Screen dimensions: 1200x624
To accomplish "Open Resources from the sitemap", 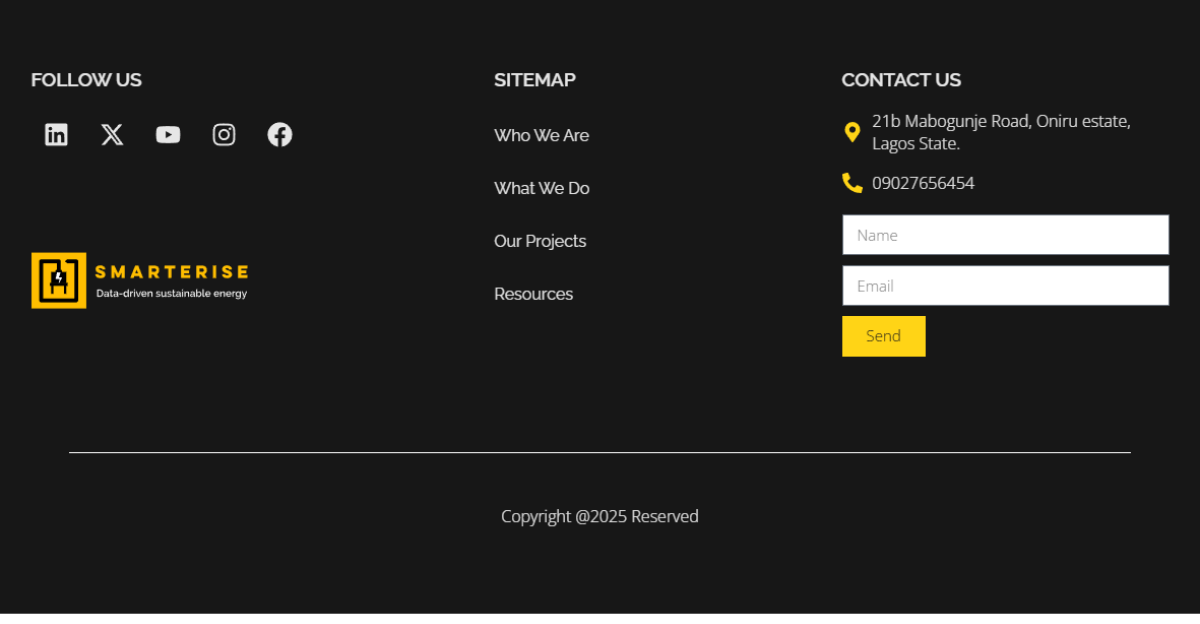I will click(x=533, y=295).
